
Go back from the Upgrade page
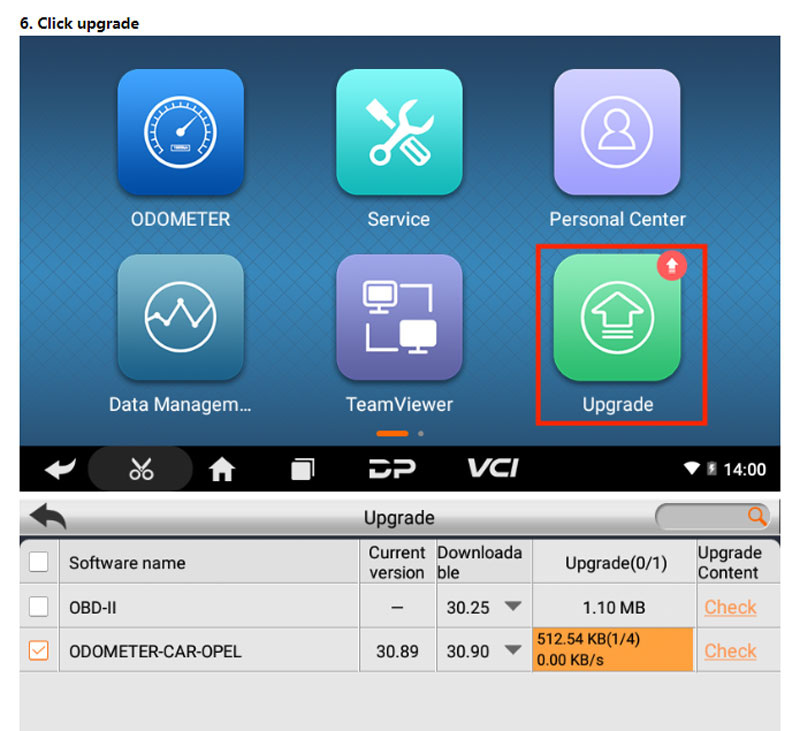coord(48,516)
